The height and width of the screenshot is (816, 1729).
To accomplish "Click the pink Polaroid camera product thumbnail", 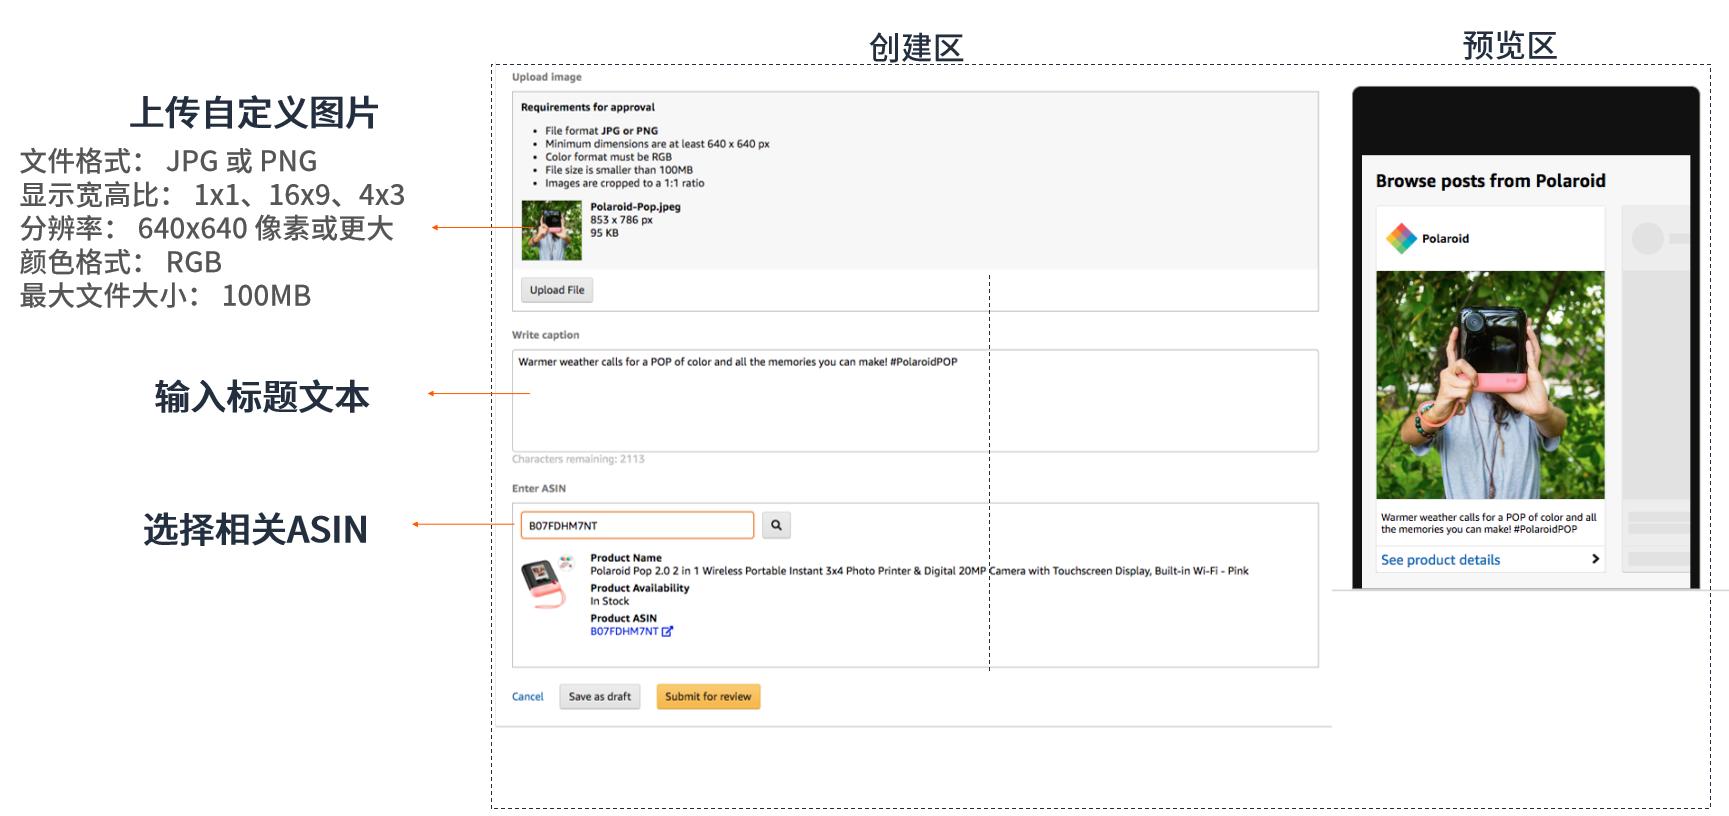I will click(x=547, y=582).
